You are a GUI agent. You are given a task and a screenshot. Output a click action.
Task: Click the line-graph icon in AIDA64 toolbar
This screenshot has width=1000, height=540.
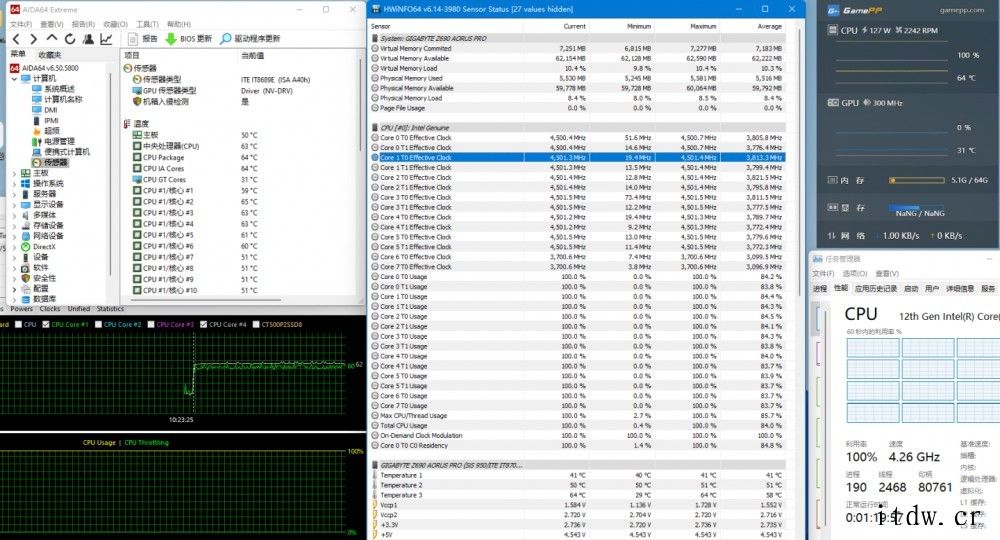[x=106, y=39]
